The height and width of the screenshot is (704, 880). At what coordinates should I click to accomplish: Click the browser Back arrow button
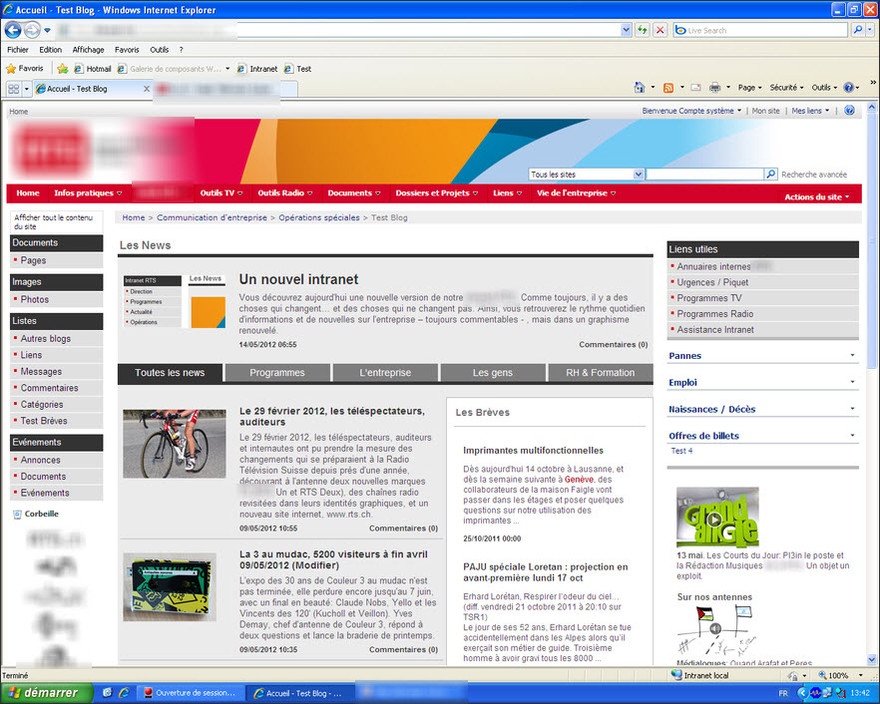(14, 30)
